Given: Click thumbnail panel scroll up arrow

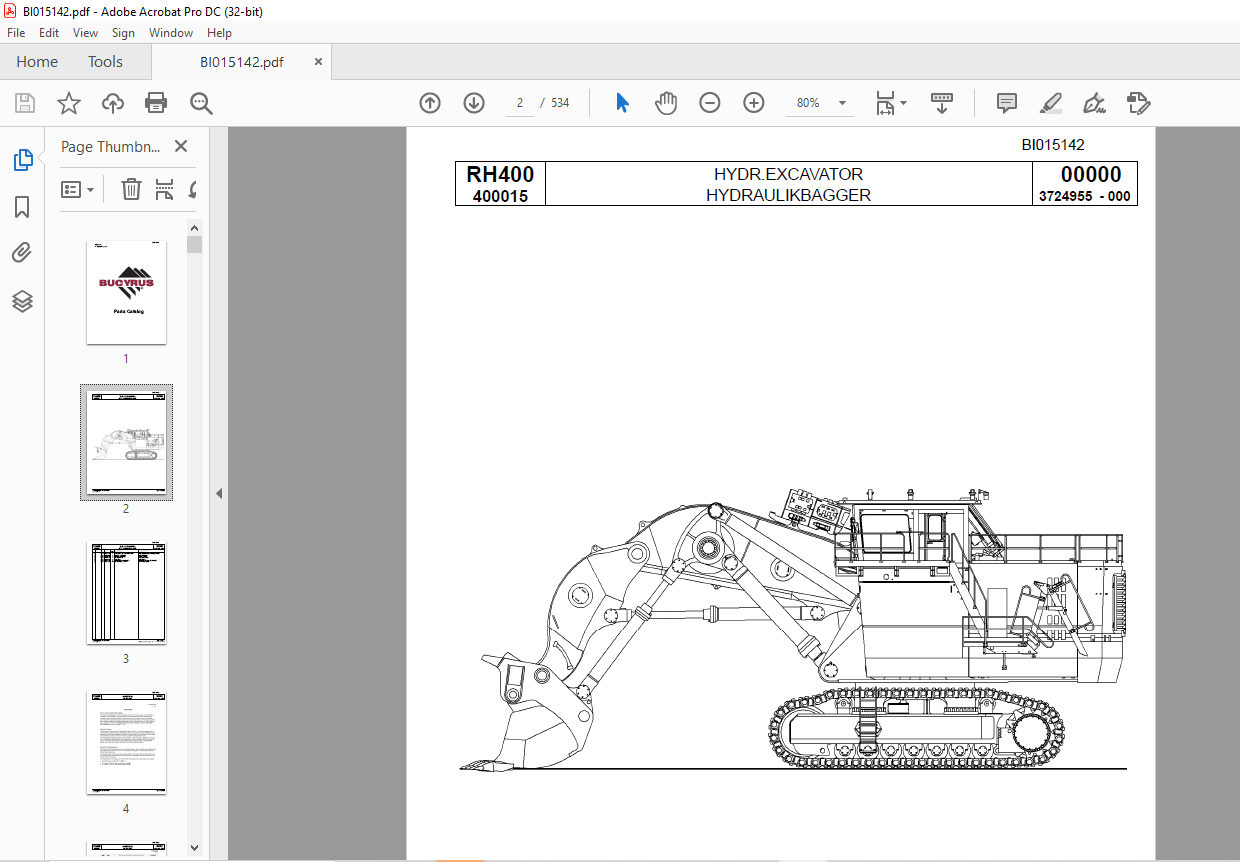Looking at the screenshot, I should (x=194, y=228).
